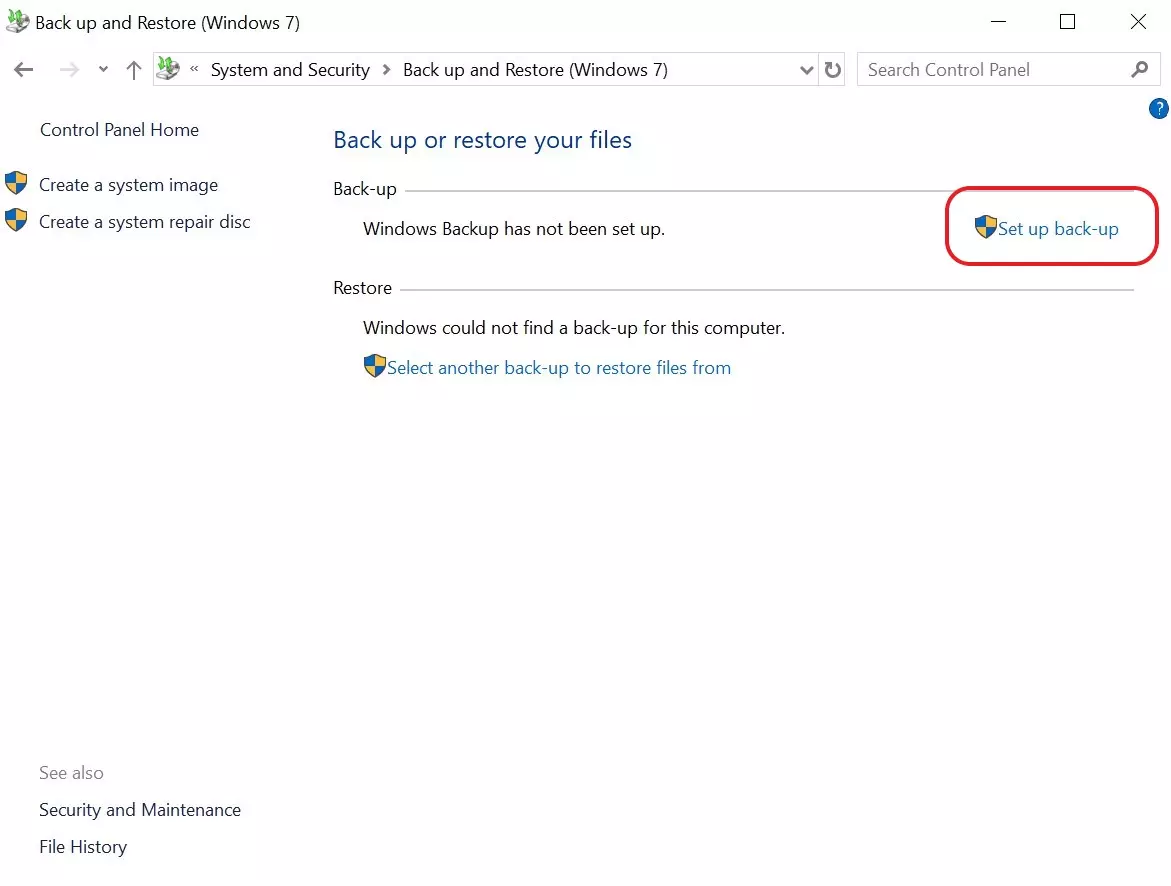The image size is (1171, 886).
Task: Expand the double-chevron breadcrumb root menu
Action: pos(194,70)
